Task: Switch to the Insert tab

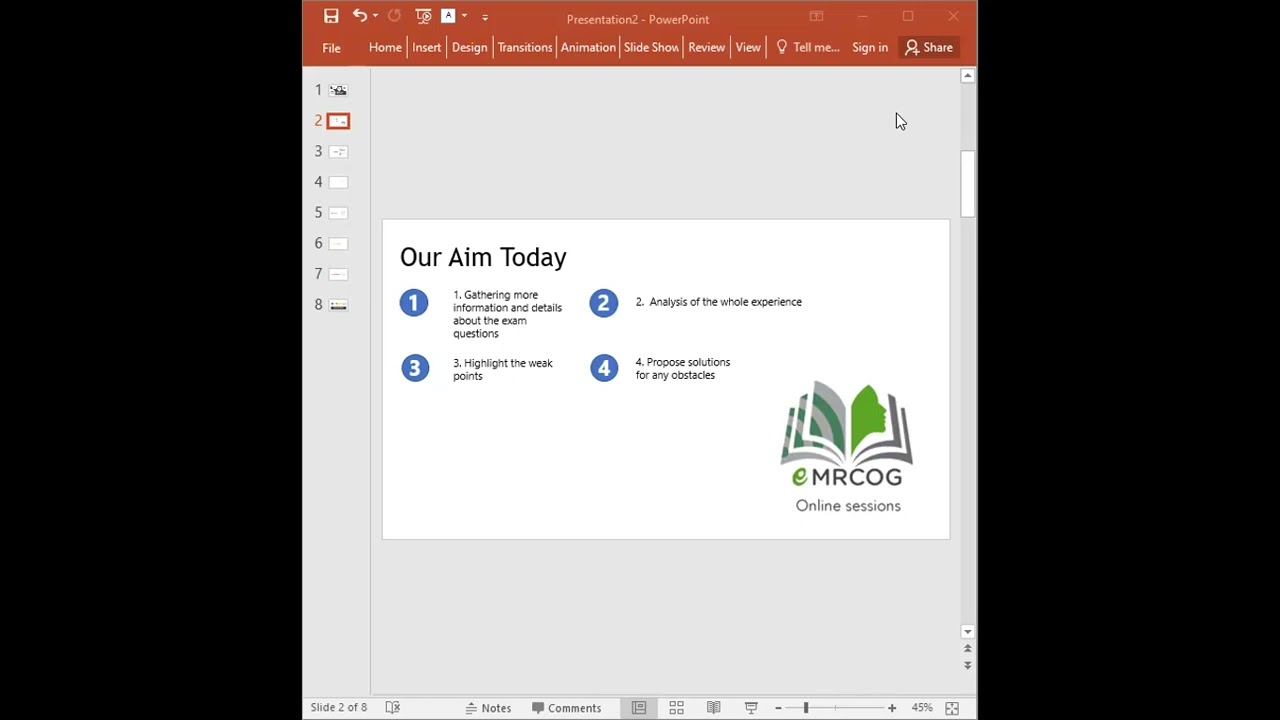Action: [x=426, y=48]
